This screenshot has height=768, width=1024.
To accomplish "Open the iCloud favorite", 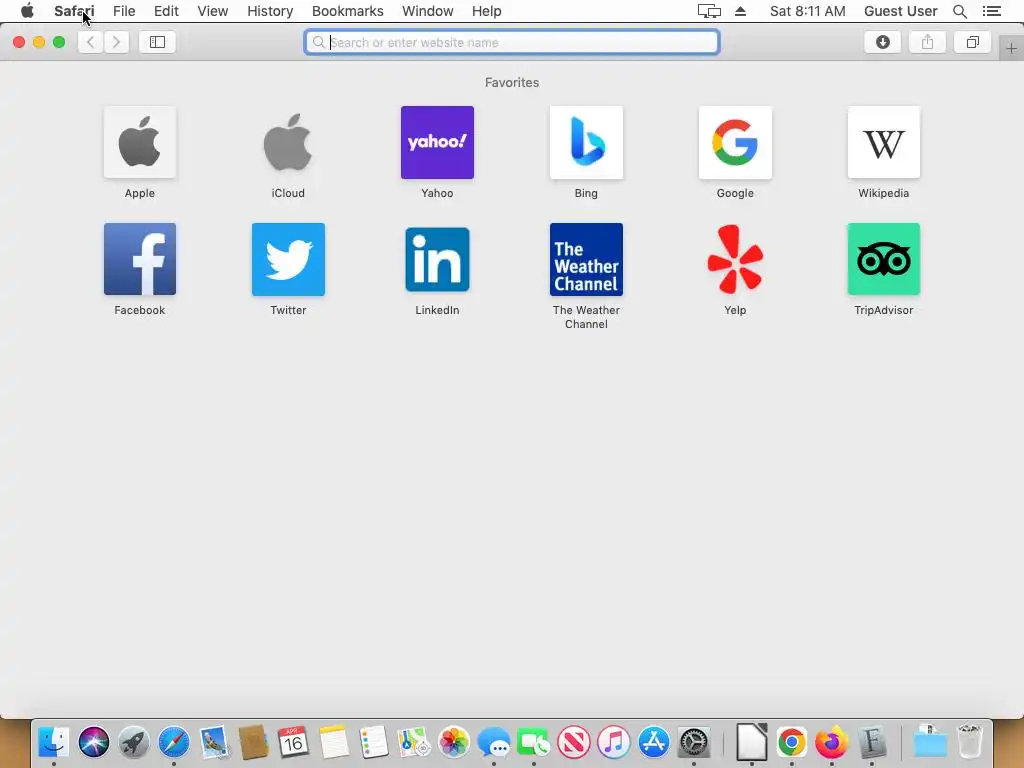I will click(x=288, y=142).
